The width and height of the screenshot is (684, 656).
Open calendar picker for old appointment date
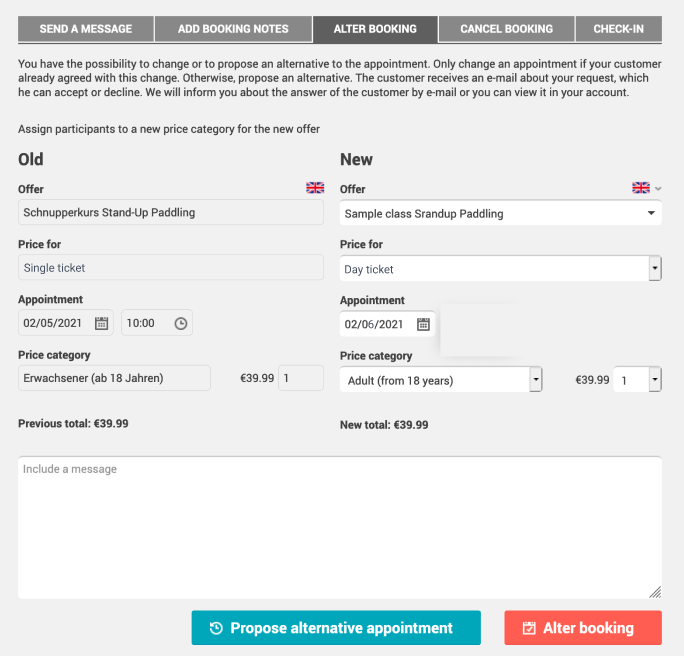[x=101, y=323]
